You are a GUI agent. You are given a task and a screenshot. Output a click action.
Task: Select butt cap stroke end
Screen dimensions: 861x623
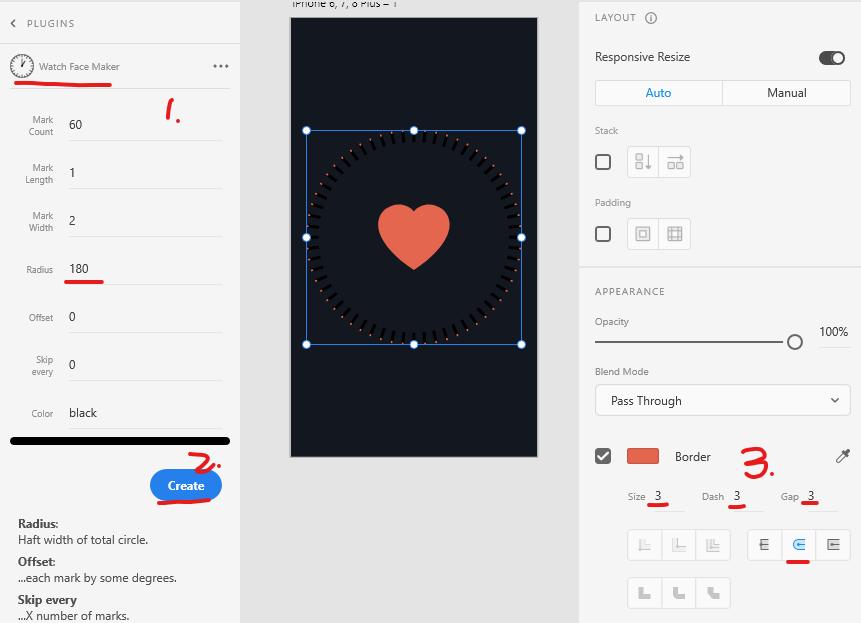point(764,545)
